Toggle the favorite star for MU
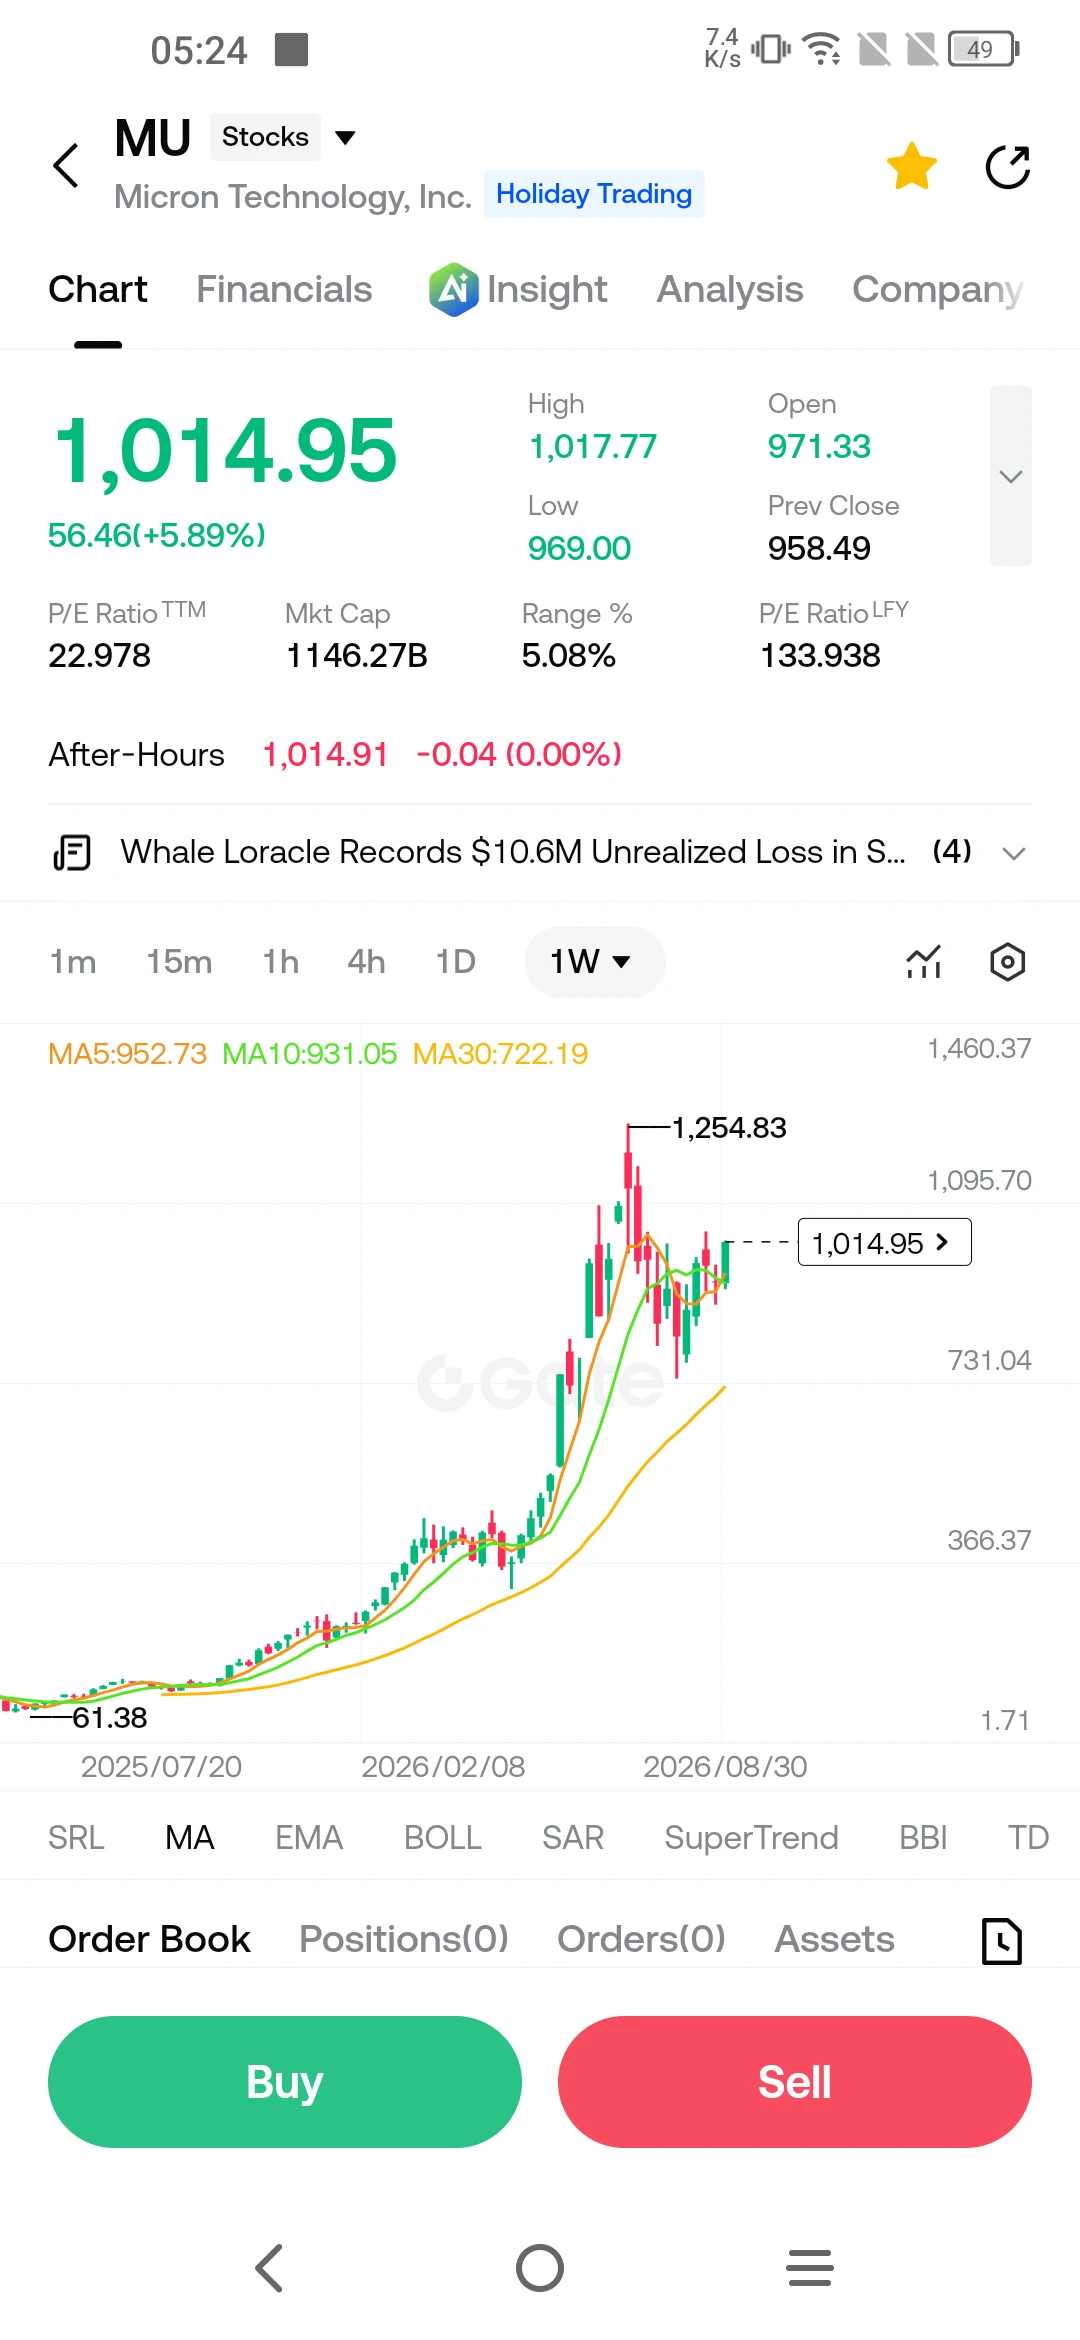The height and width of the screenshot is (2340, 1080). pos(912,166)
